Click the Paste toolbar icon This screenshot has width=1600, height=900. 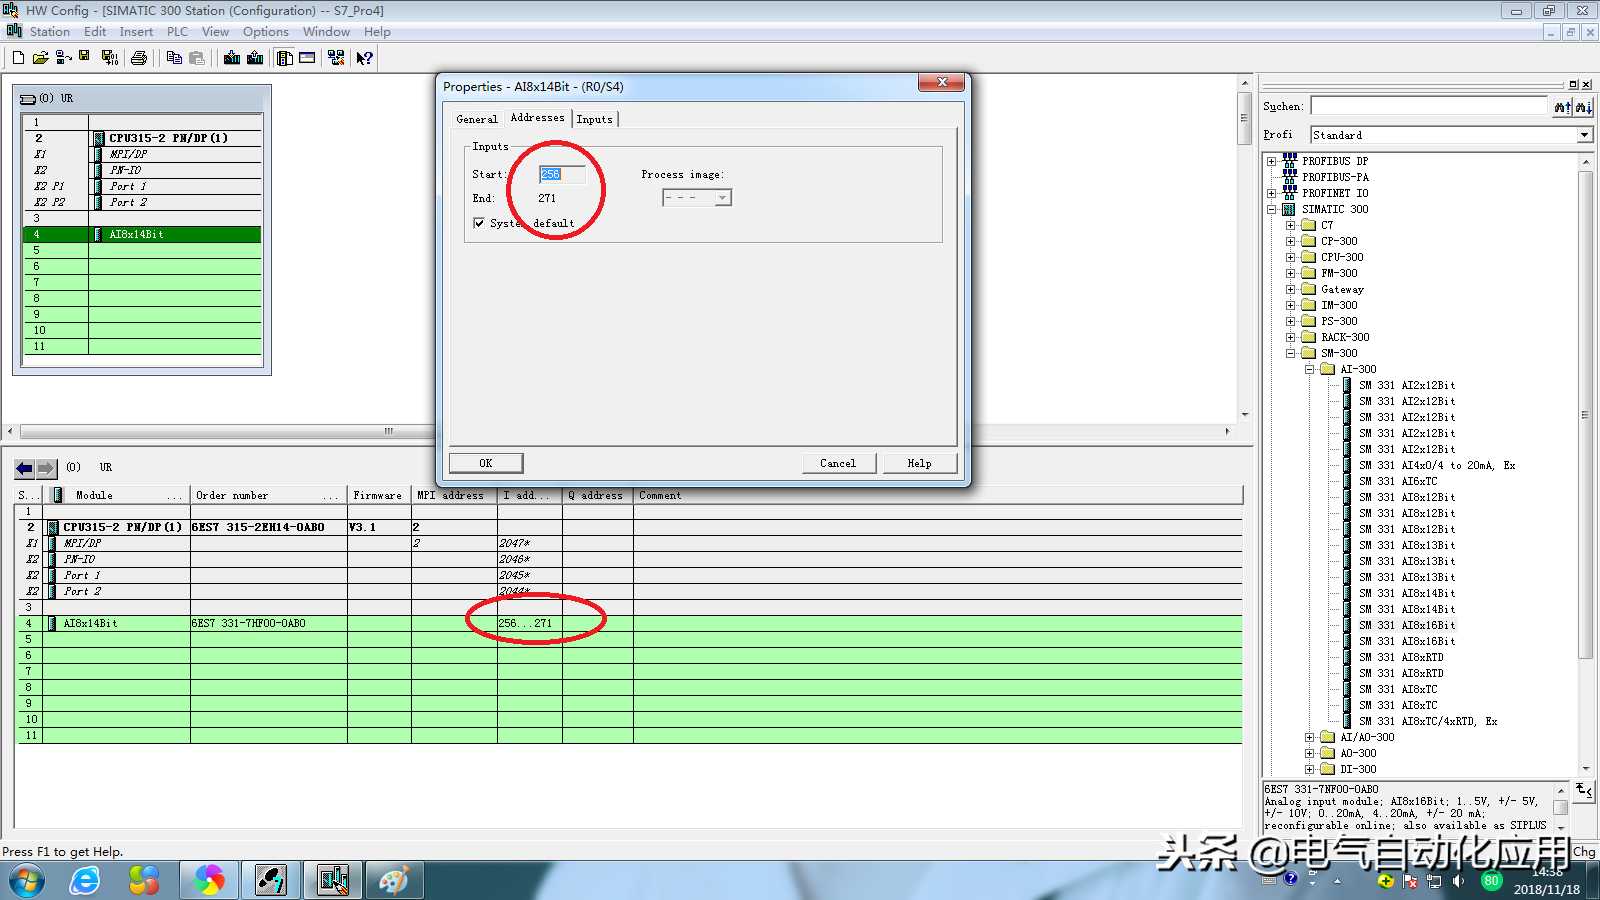click(x=197, y=58)
